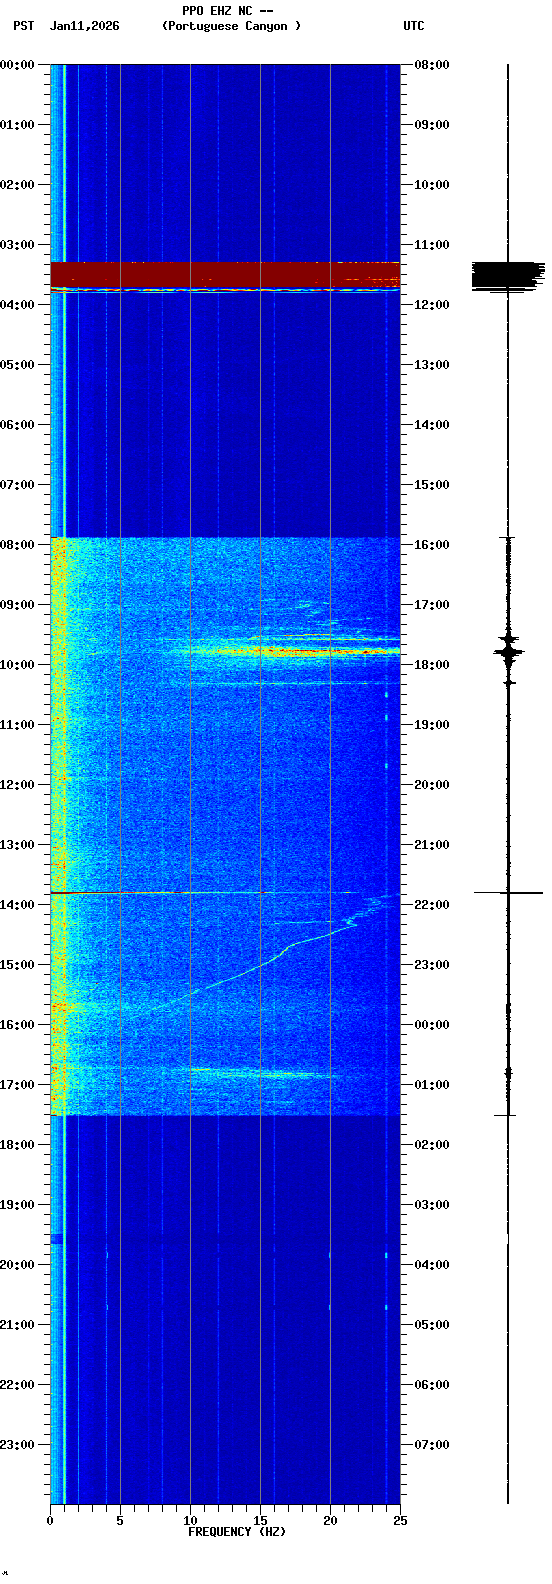Click the PST '20:00' time label
The image size is (552, 1584).
click(x=17, y=1265)
